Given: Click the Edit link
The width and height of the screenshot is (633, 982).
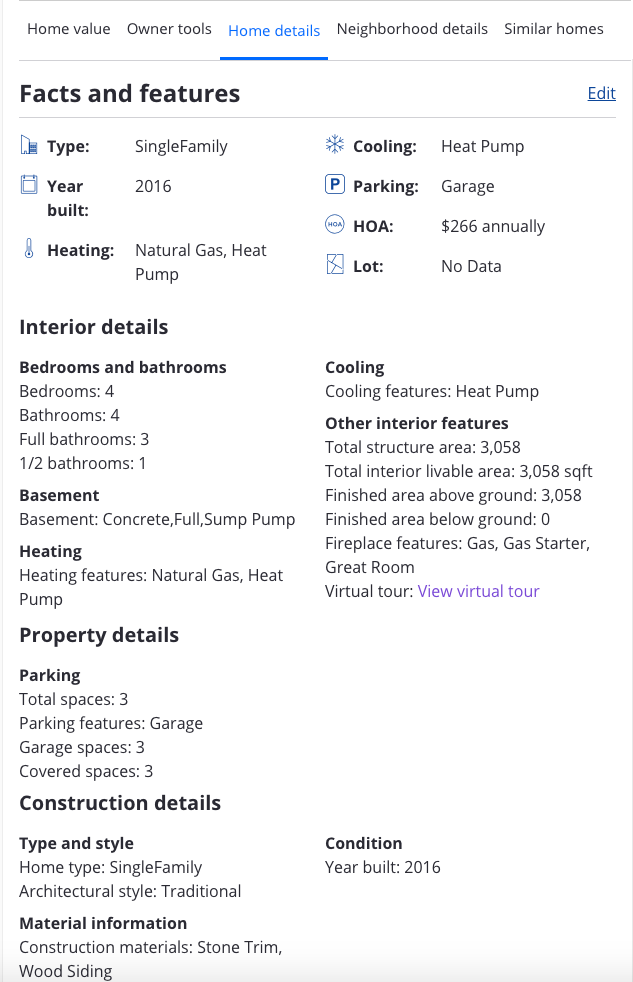Looking at the screenshot, I should click(x=601, y=94).
